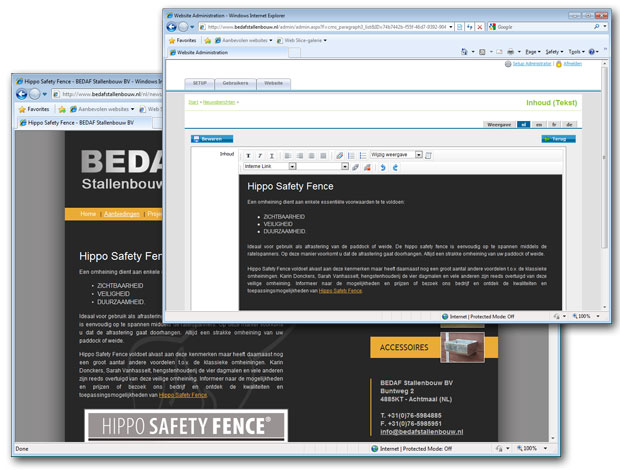Add to Favorites bar star icon in admin window
Screen dimensions: 620x470
pos(208,40)
